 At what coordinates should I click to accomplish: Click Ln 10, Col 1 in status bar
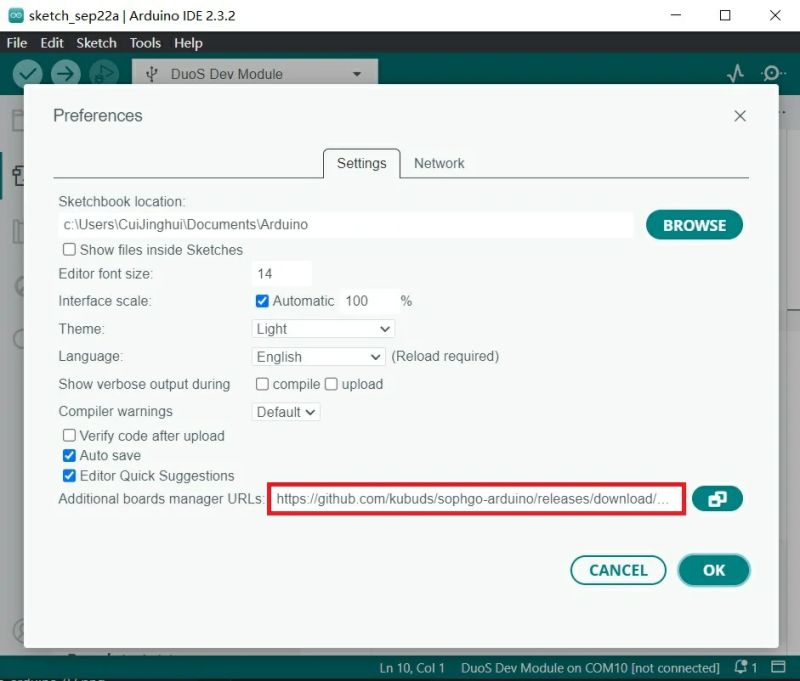point(412,668)
